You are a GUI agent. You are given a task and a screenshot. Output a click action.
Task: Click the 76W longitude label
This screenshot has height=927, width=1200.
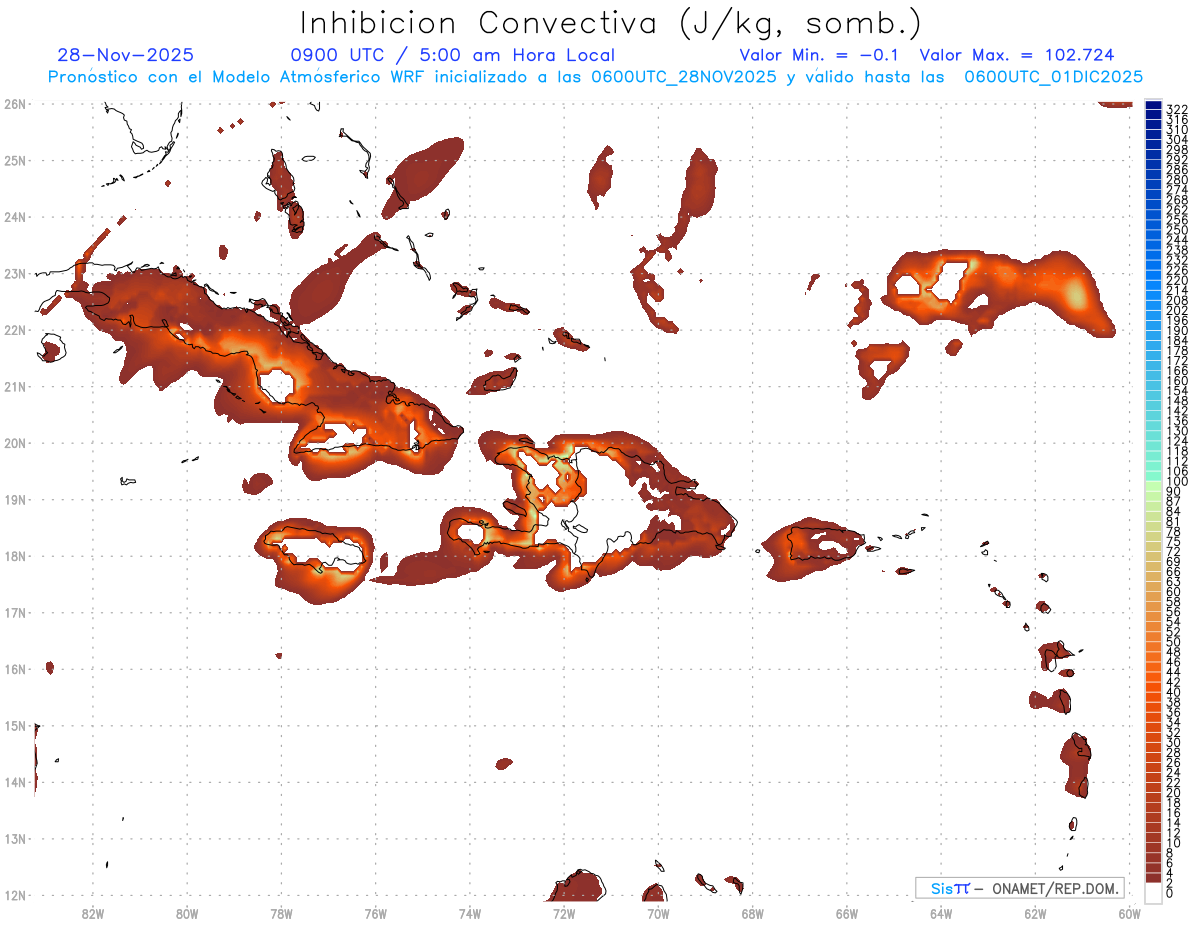(376, 912)
